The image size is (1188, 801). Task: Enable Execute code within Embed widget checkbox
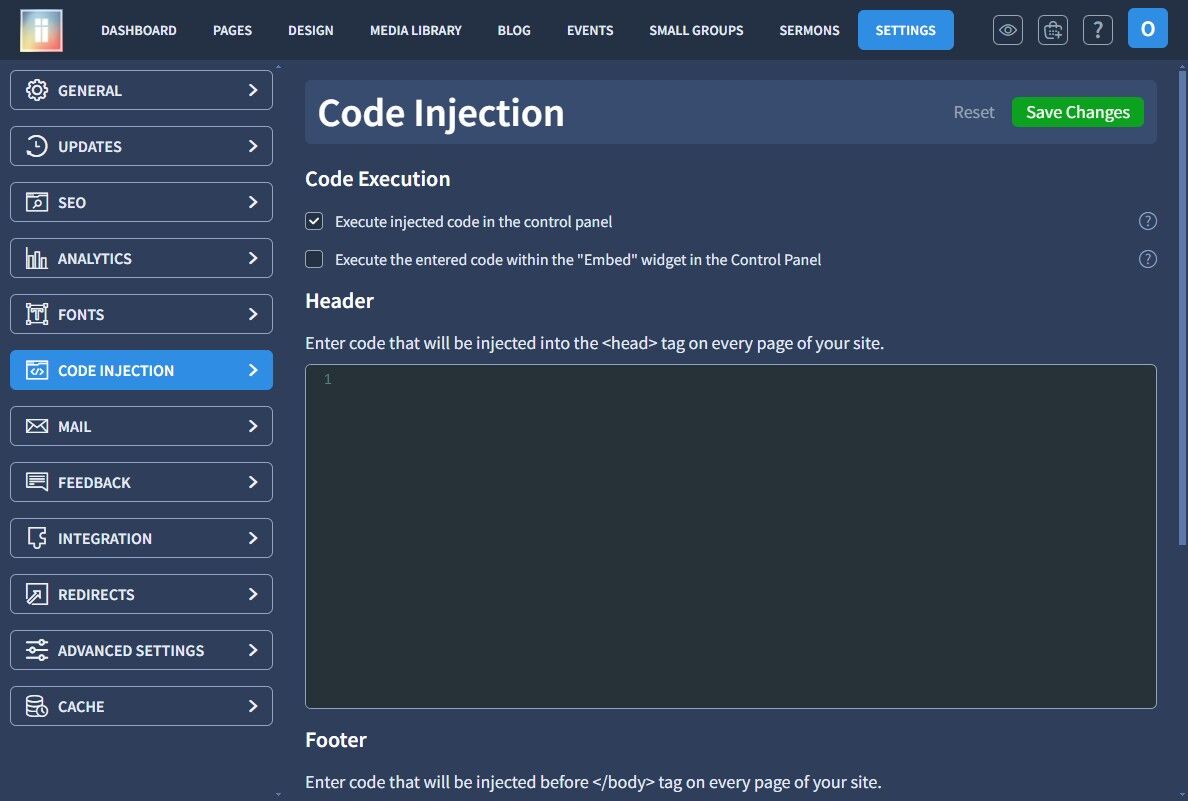[x=314, y=259]
